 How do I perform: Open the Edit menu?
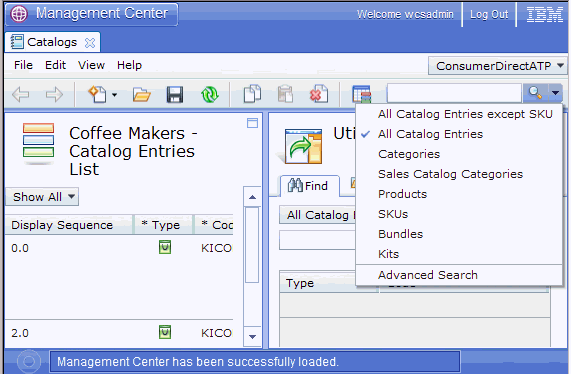55,65
